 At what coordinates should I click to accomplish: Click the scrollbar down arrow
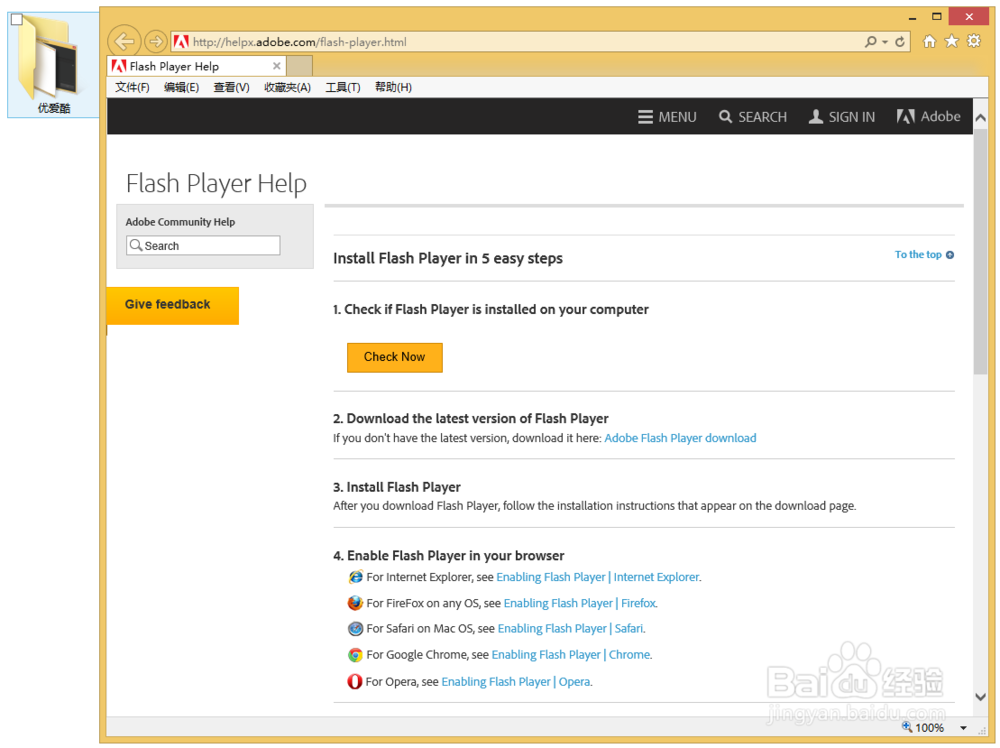coord(980,697)
